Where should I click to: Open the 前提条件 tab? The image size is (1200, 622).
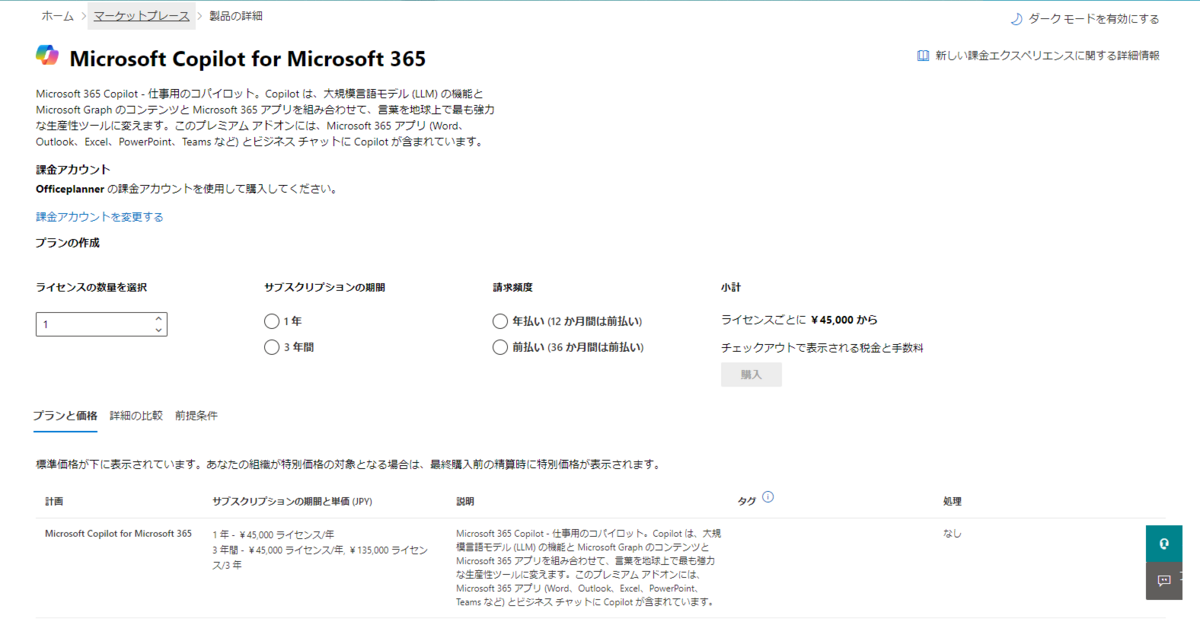tap(196, 415)
